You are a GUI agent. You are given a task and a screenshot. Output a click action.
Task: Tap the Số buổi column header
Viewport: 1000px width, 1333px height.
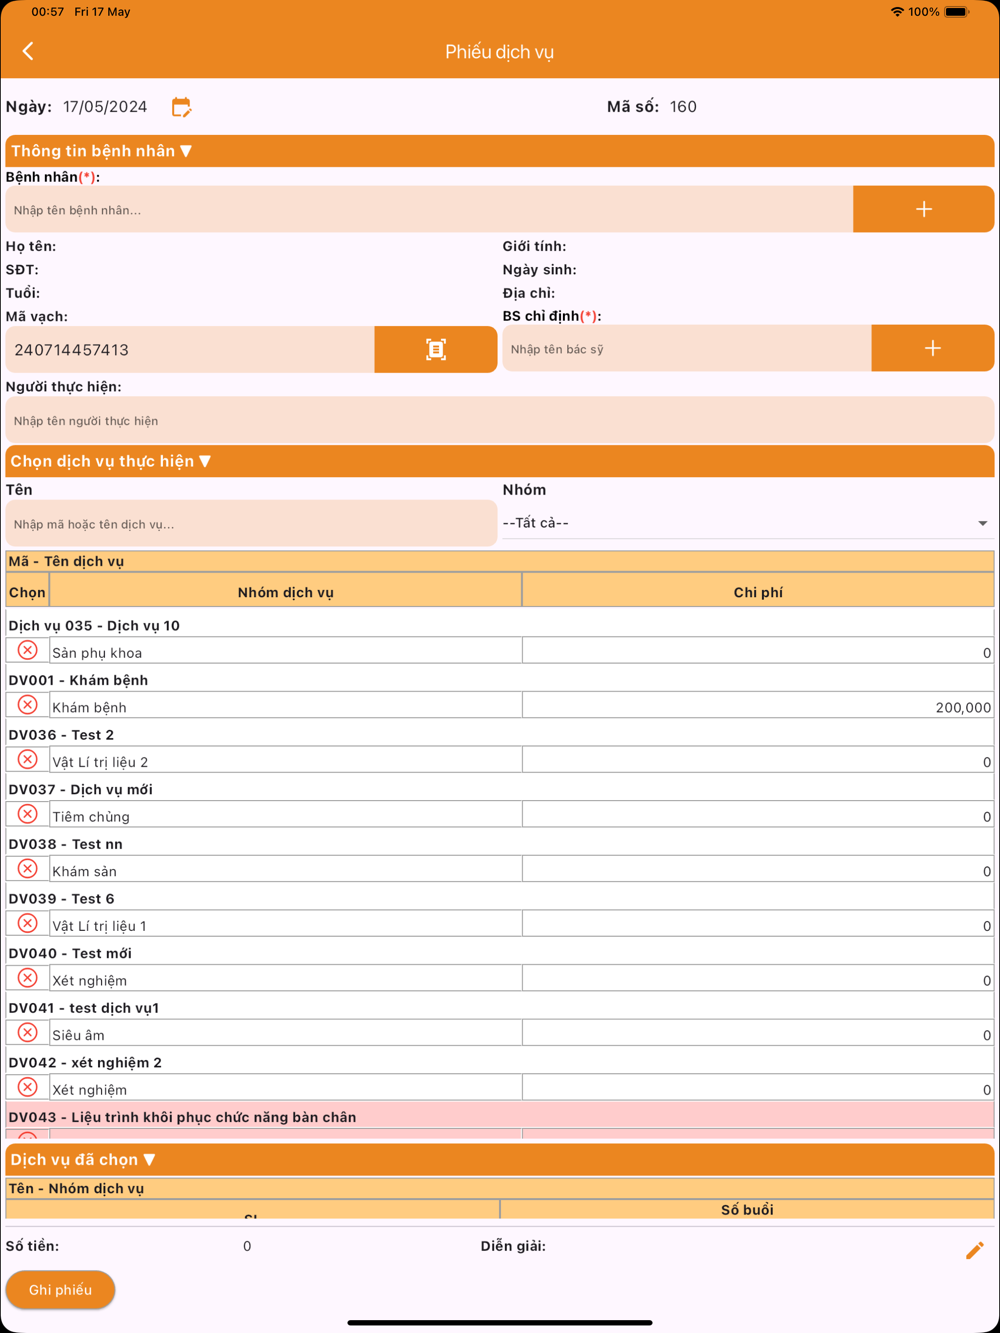tap(747, 1209)
